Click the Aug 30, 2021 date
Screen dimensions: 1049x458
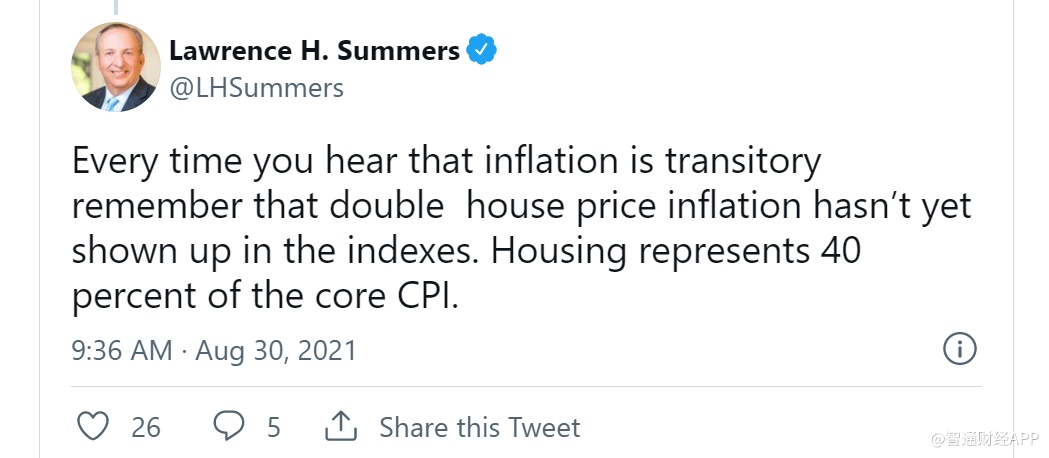click(x=275, y=351)
